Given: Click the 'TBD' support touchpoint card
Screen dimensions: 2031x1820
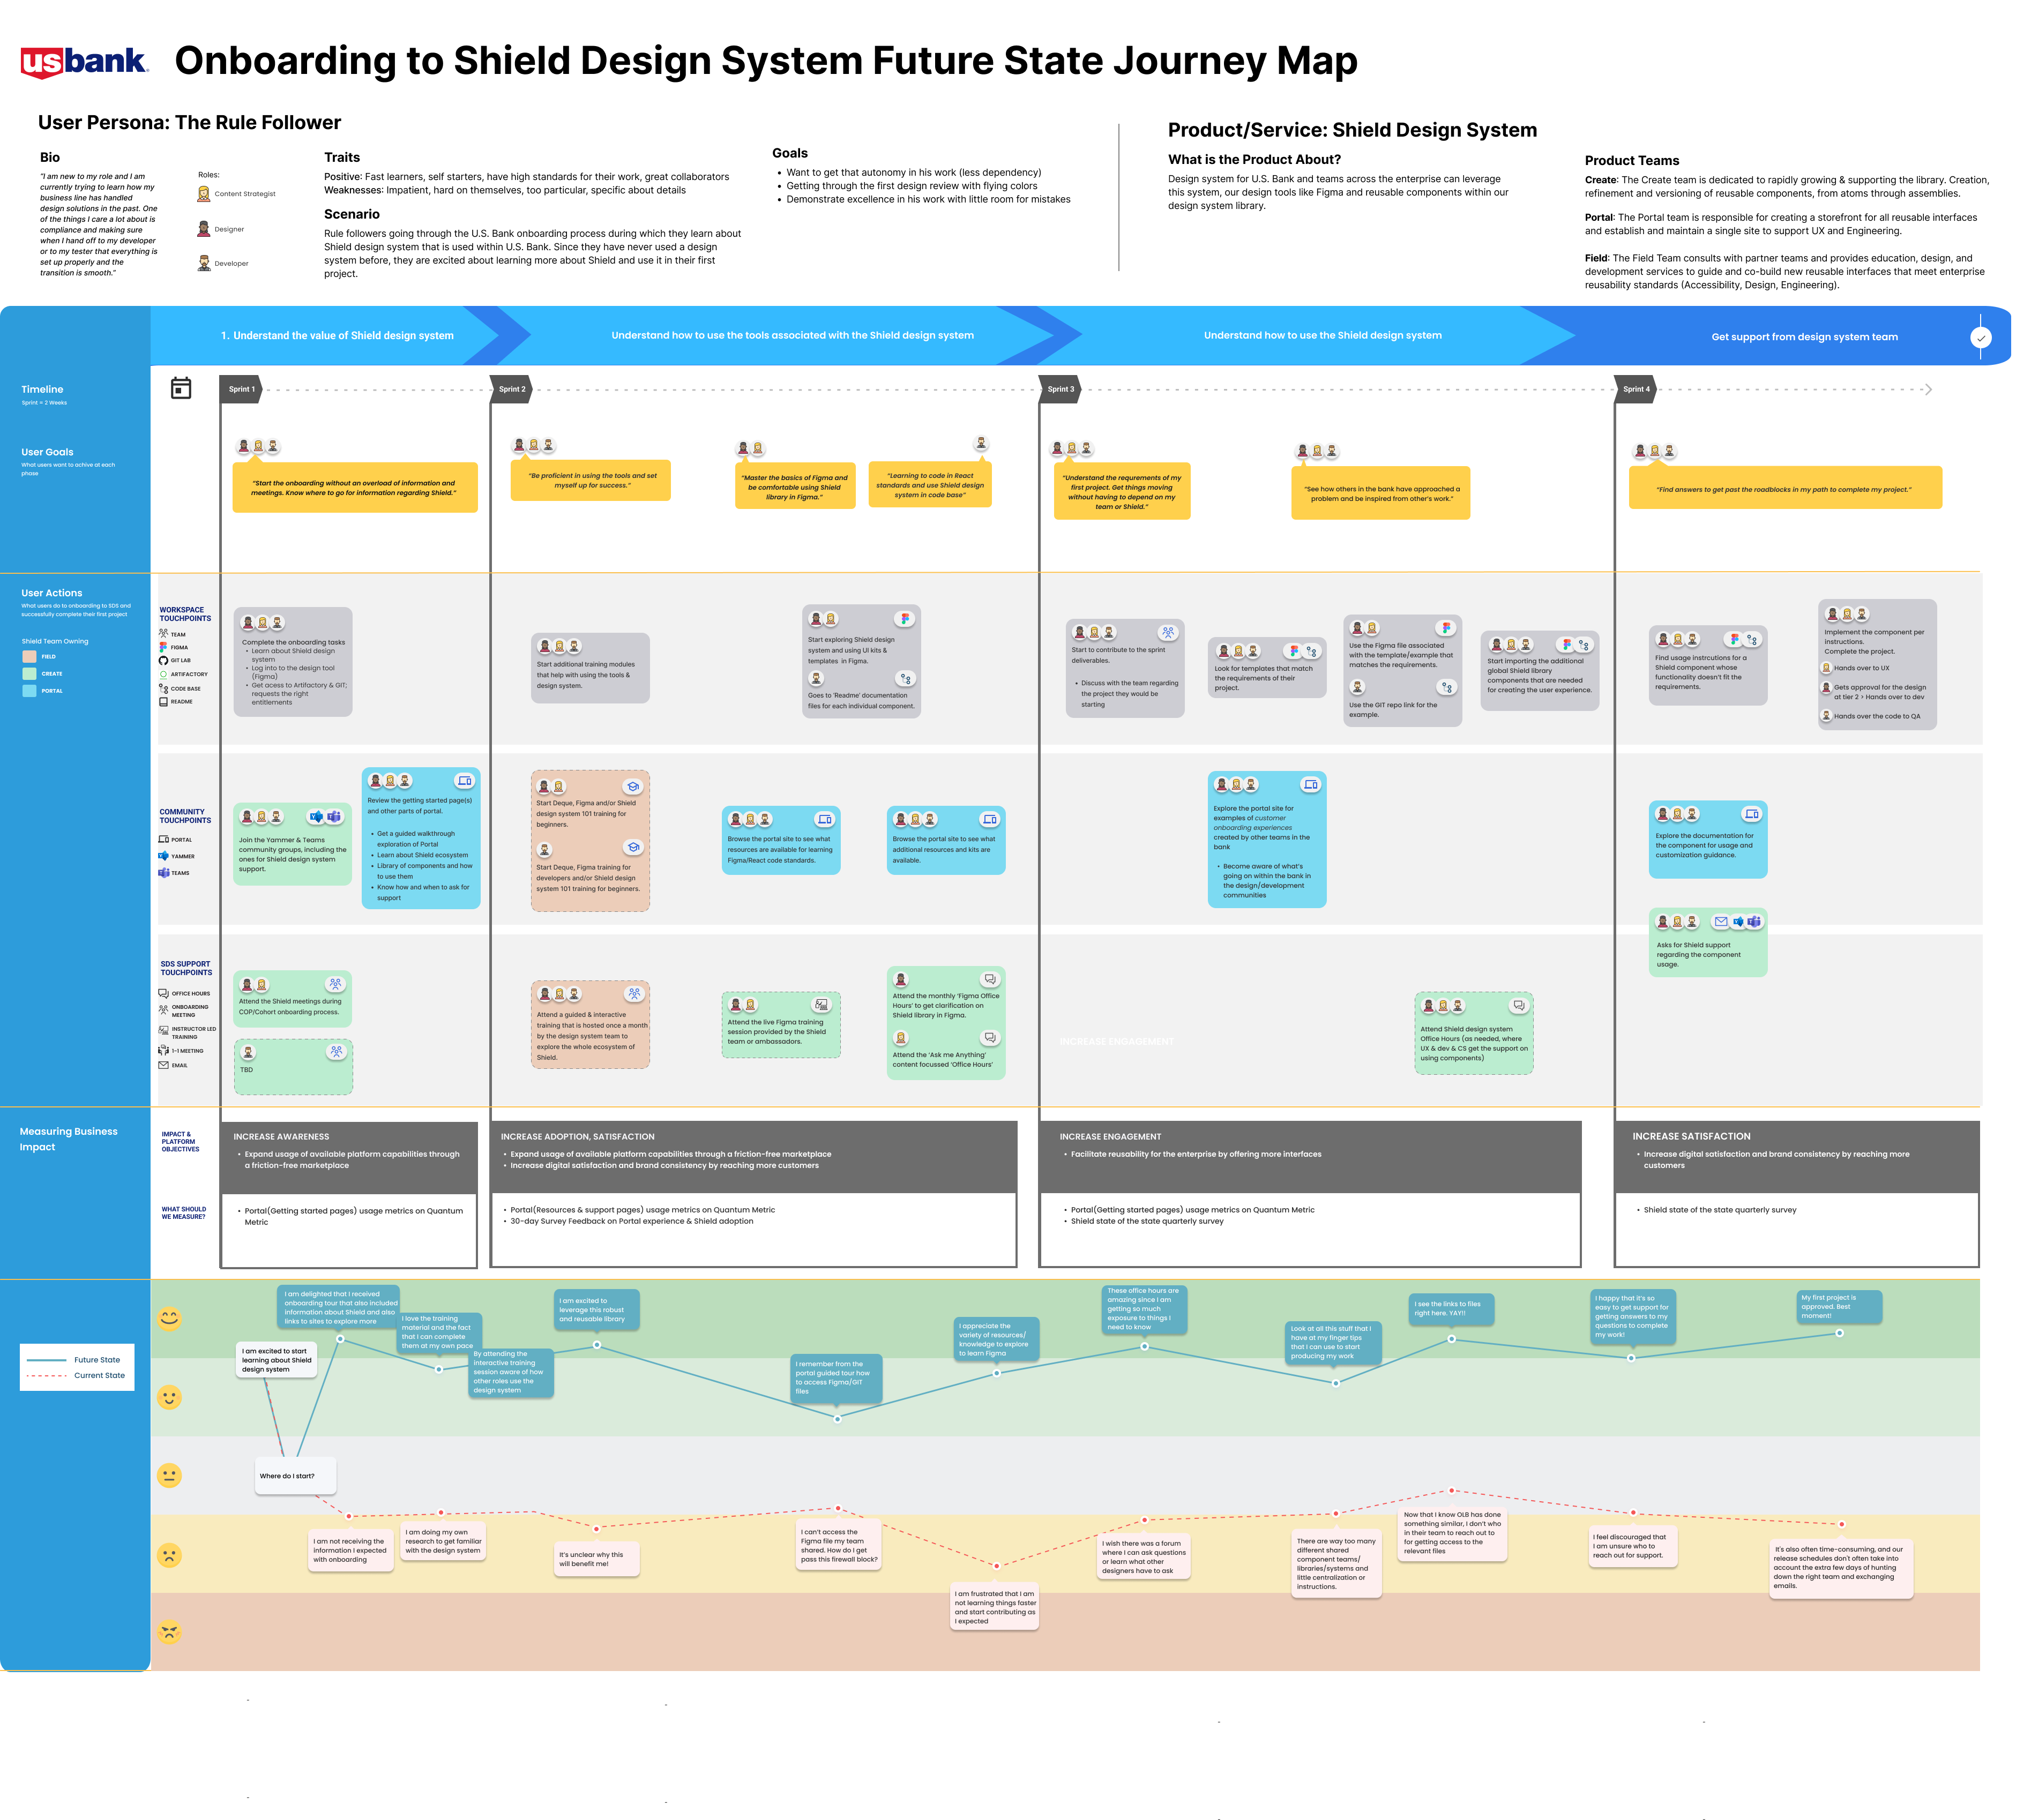Looking at the screenshot, I should [293, 1066].
